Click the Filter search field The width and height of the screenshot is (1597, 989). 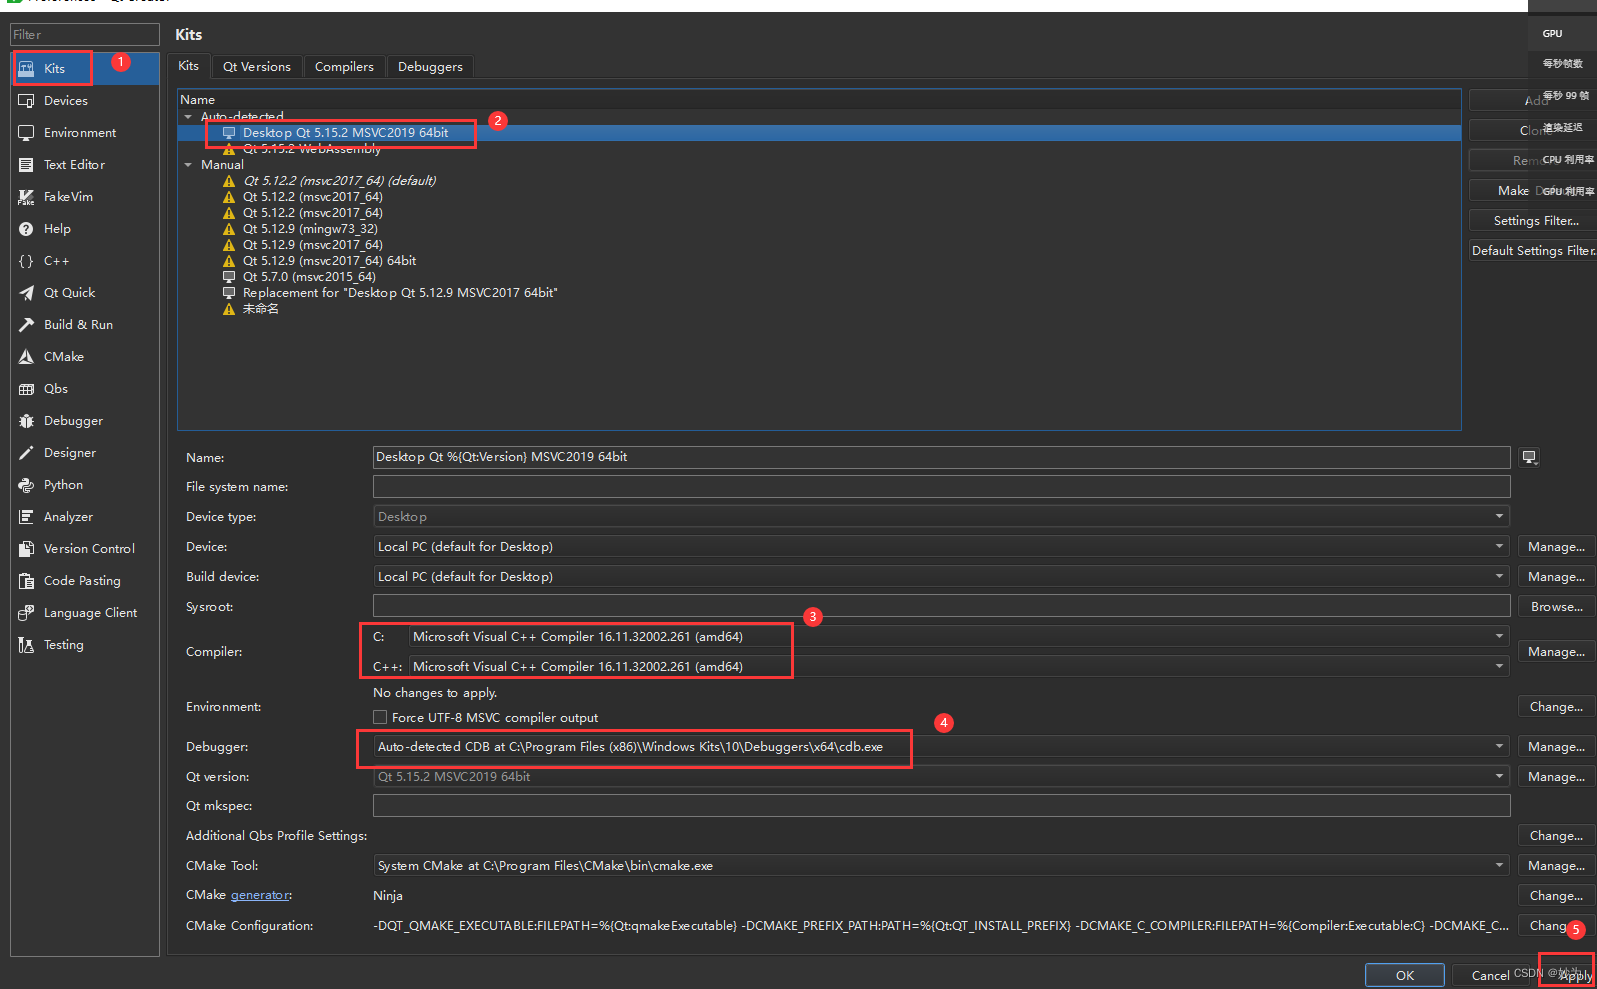[x=85, y=34]
